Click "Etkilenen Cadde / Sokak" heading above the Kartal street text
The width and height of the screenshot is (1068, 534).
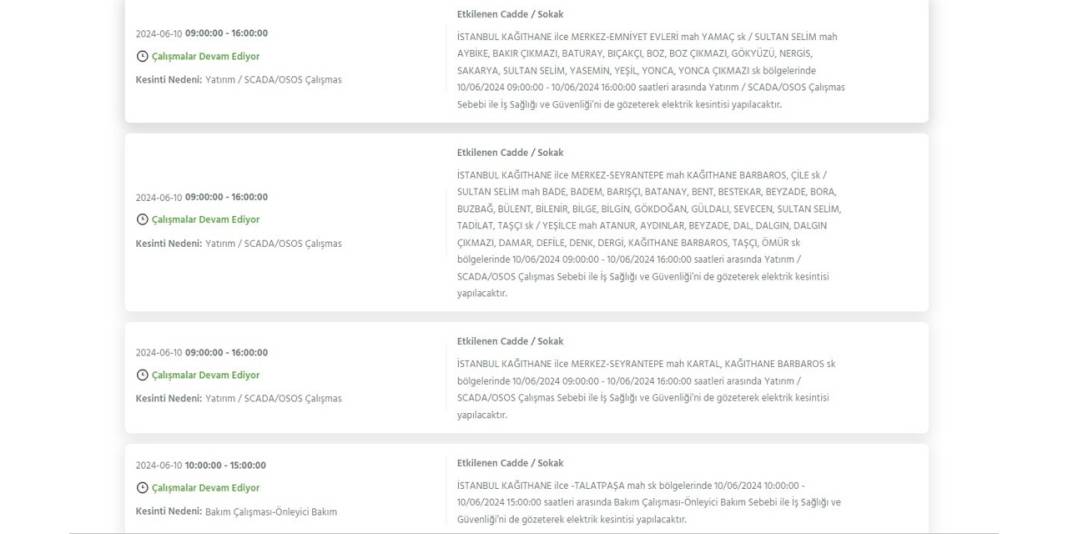point(510,342)
